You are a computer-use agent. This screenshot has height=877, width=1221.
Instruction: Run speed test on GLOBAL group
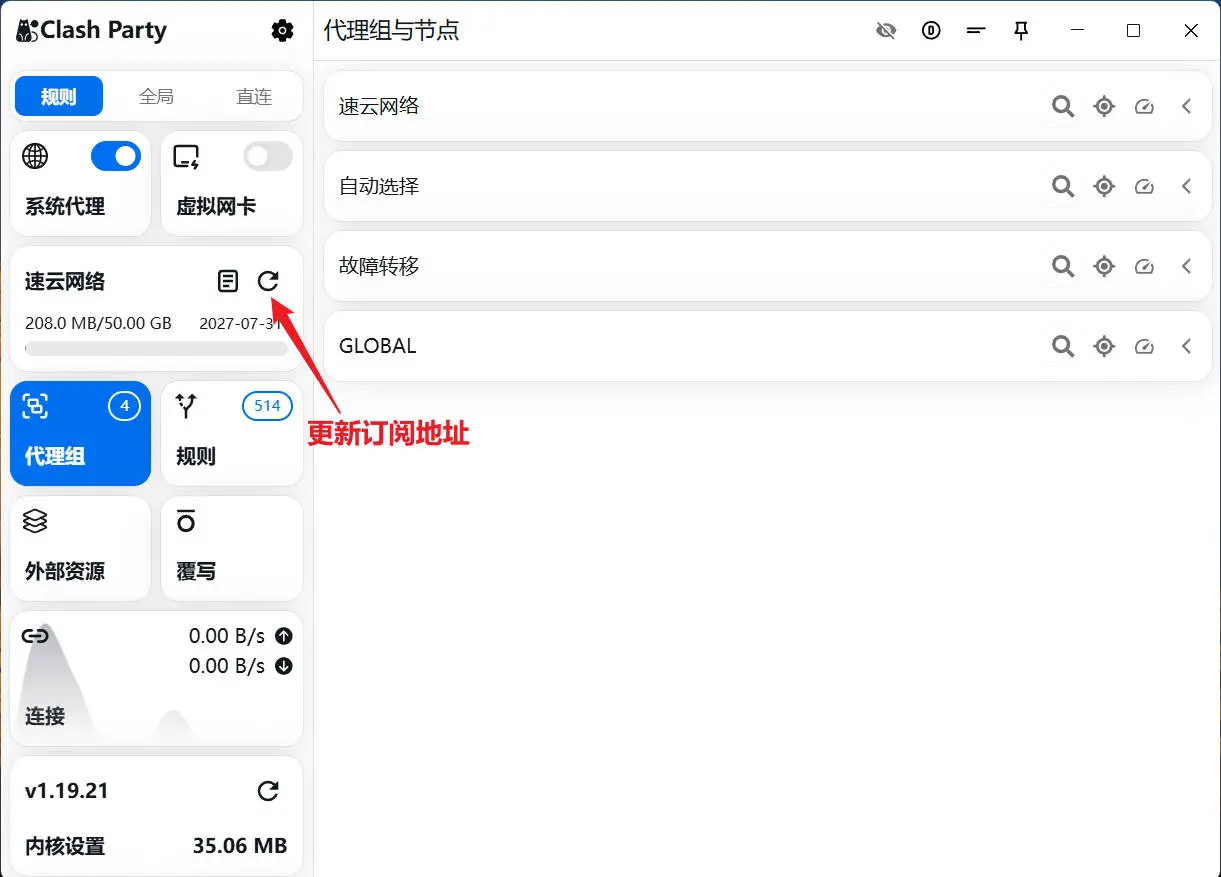click(x=1144, y=346)
